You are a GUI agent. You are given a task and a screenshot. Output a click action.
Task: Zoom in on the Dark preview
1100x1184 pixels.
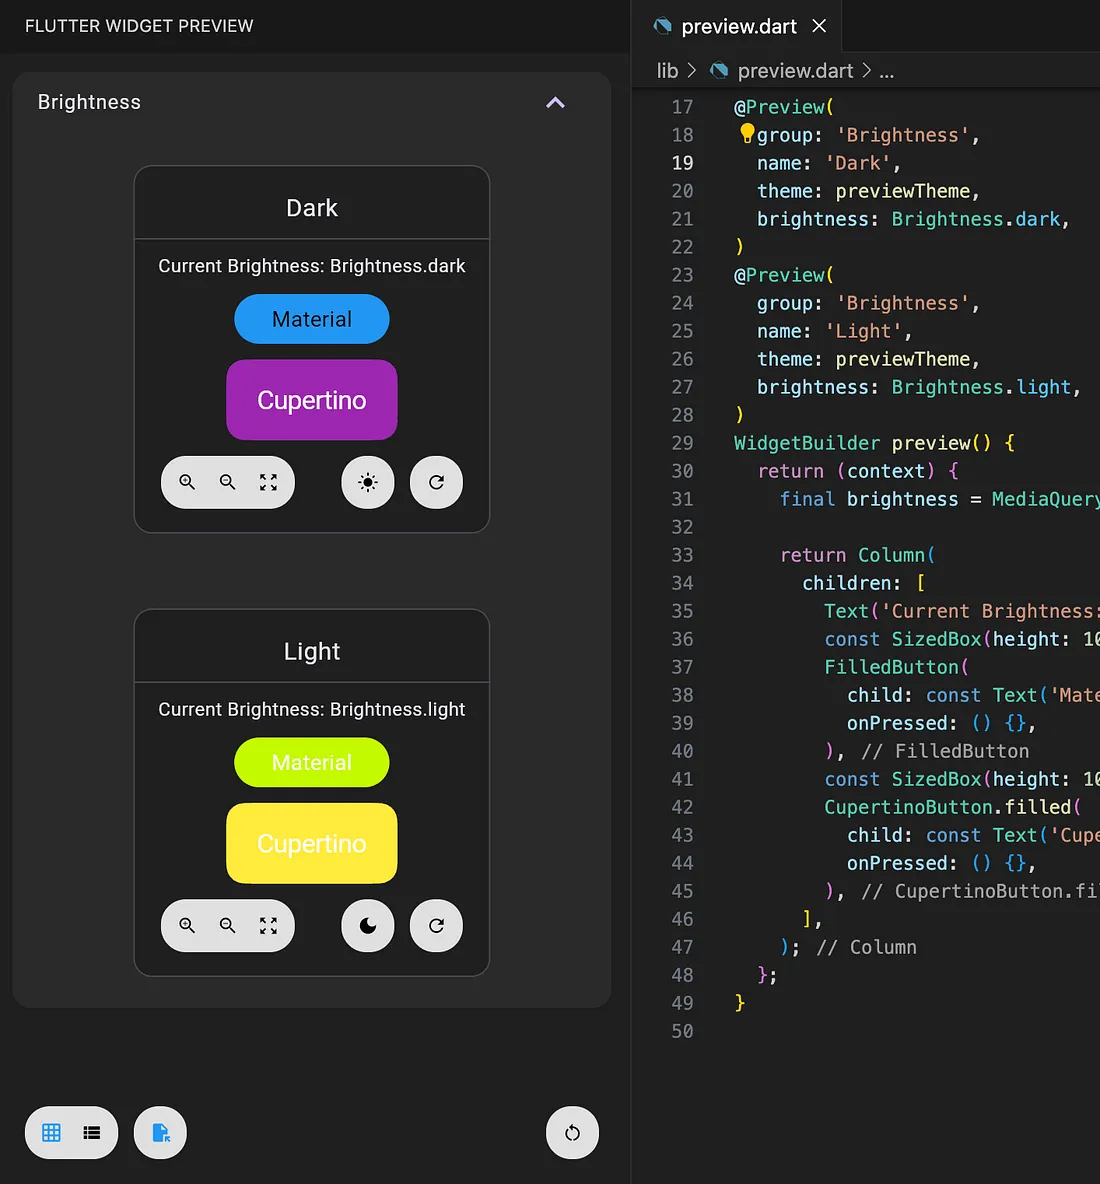click(x=186, y=482)
